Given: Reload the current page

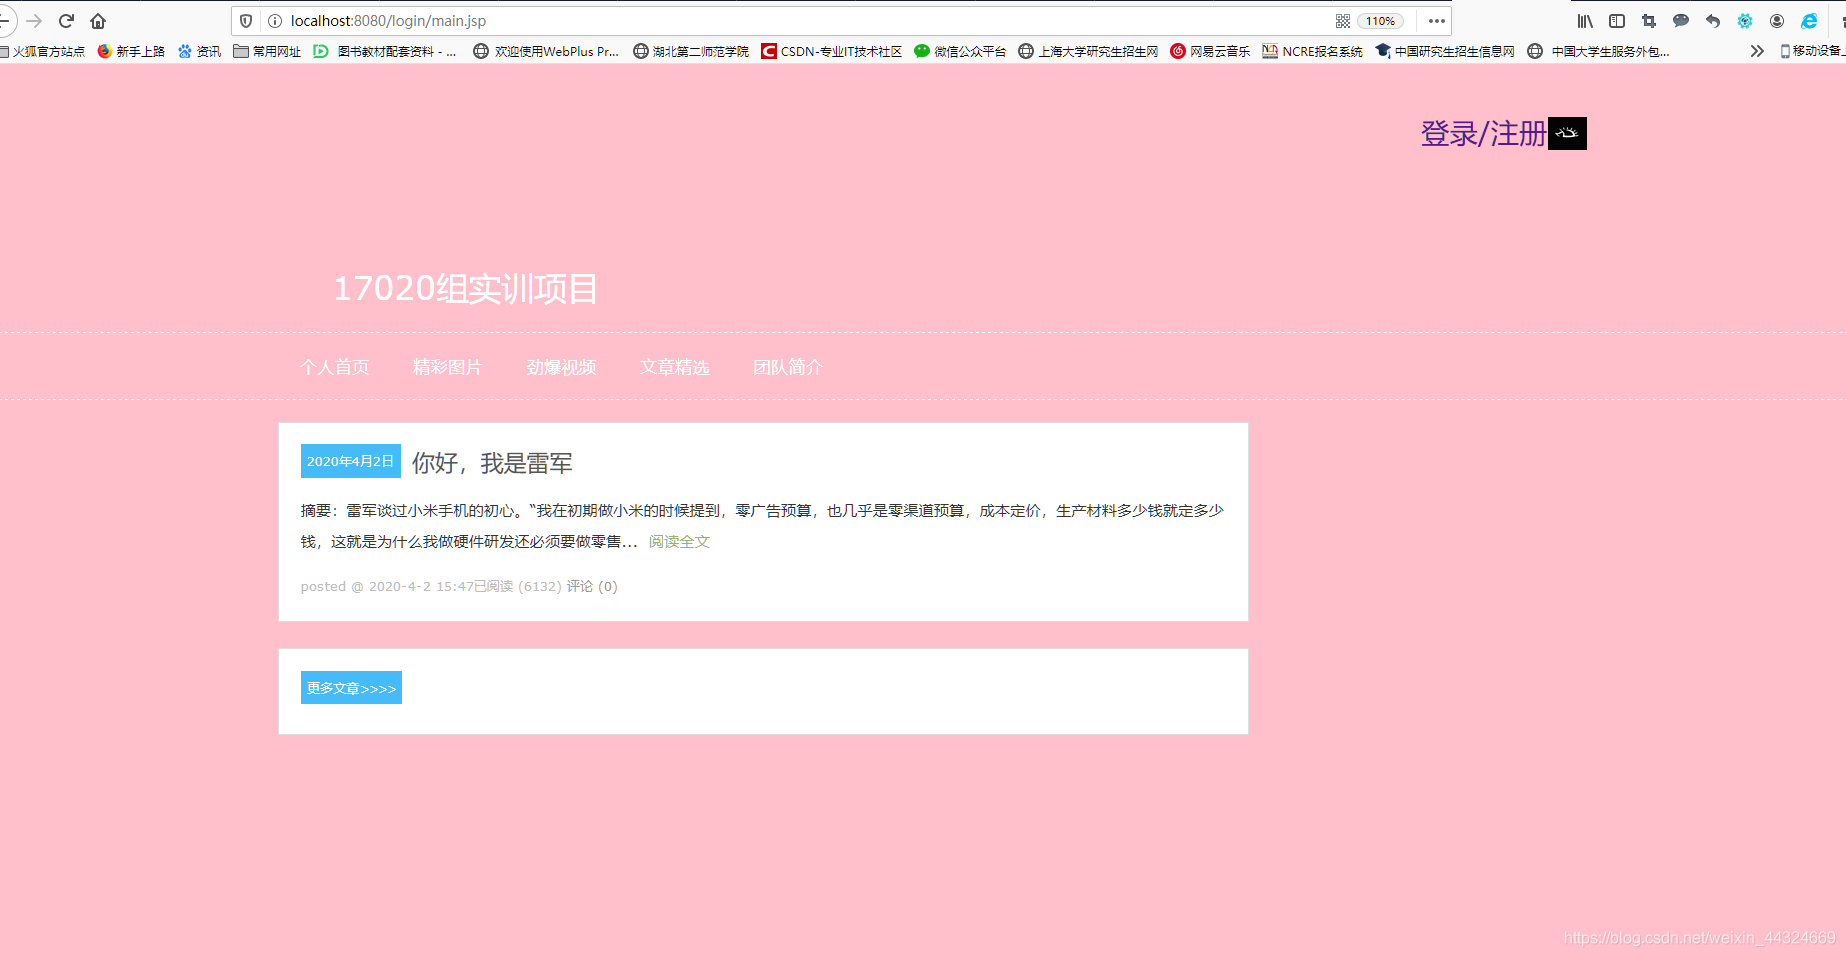Looking at the screenshot, I should 66,21.
